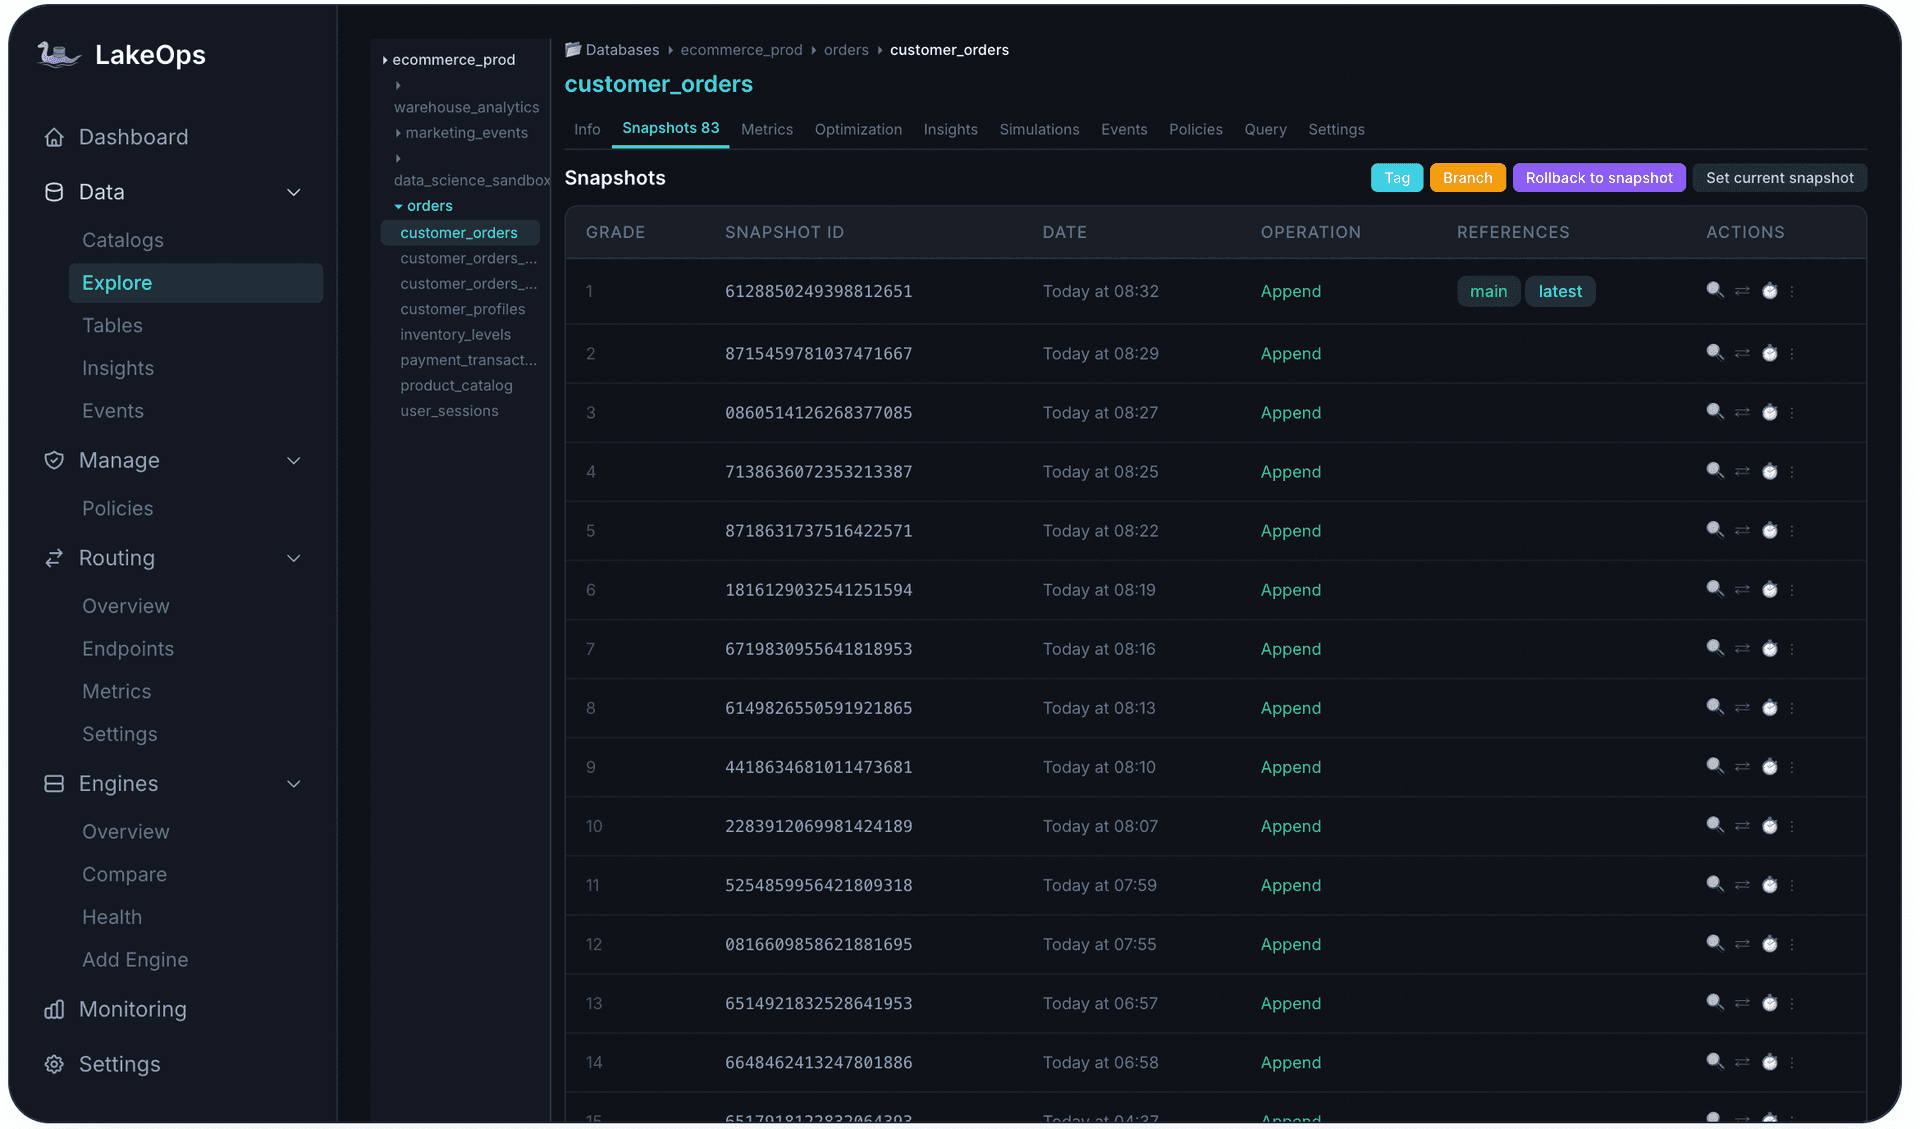Open the Insights tab
1920x1129 pixels.
pyautogui.click(x=950, y=129)
